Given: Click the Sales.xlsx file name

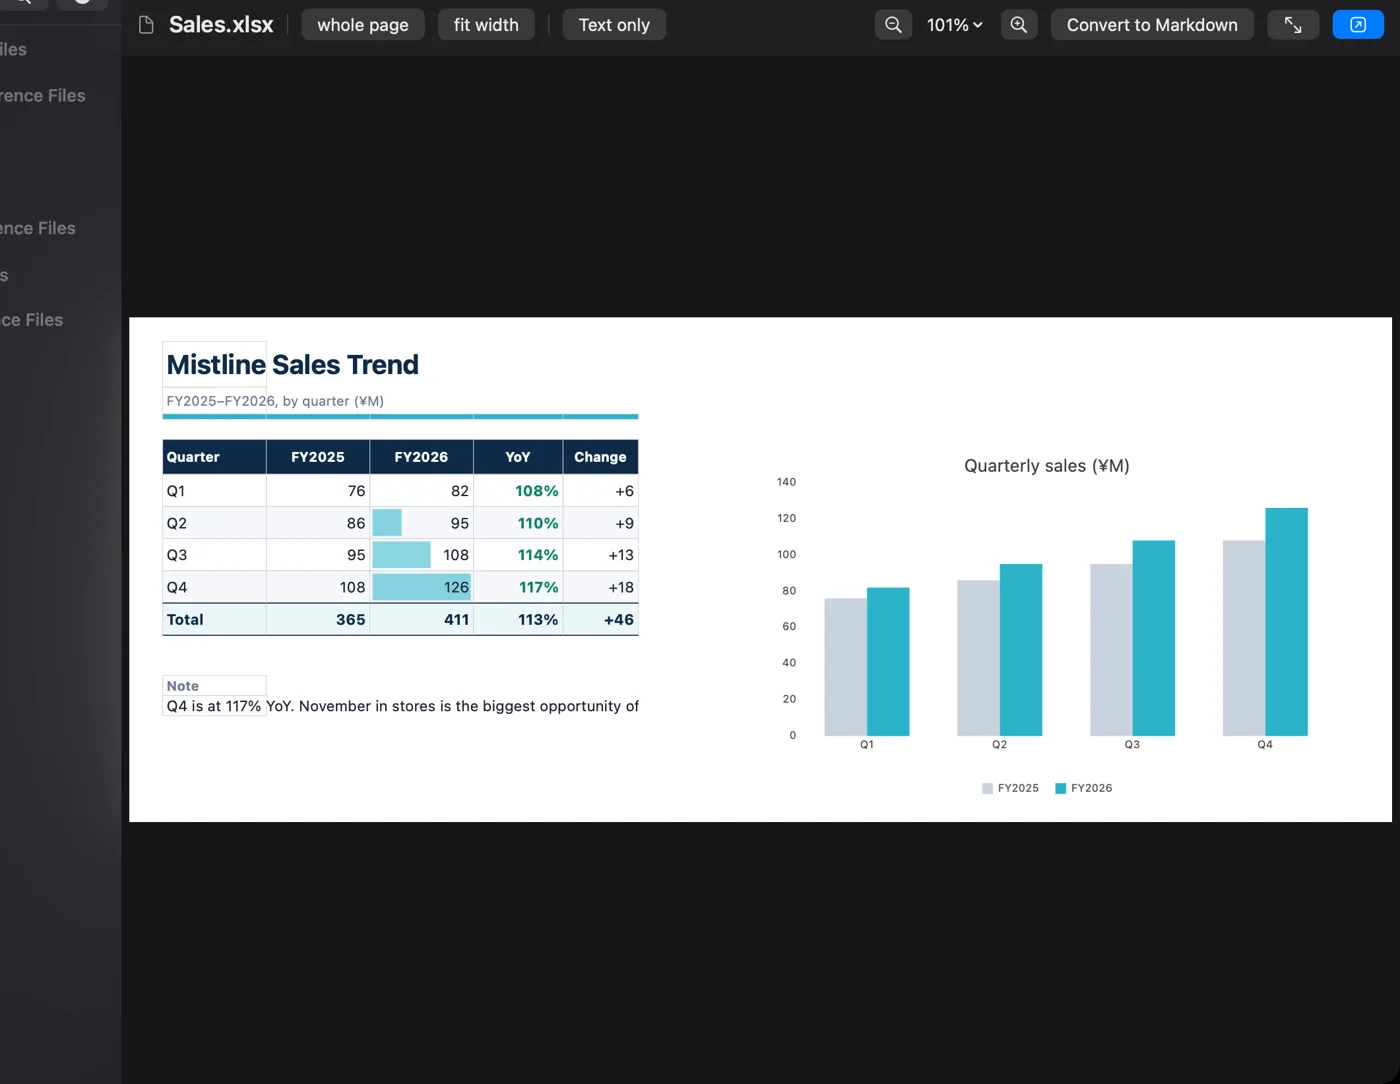Looking at the screenshot, I should pos(221,25).
